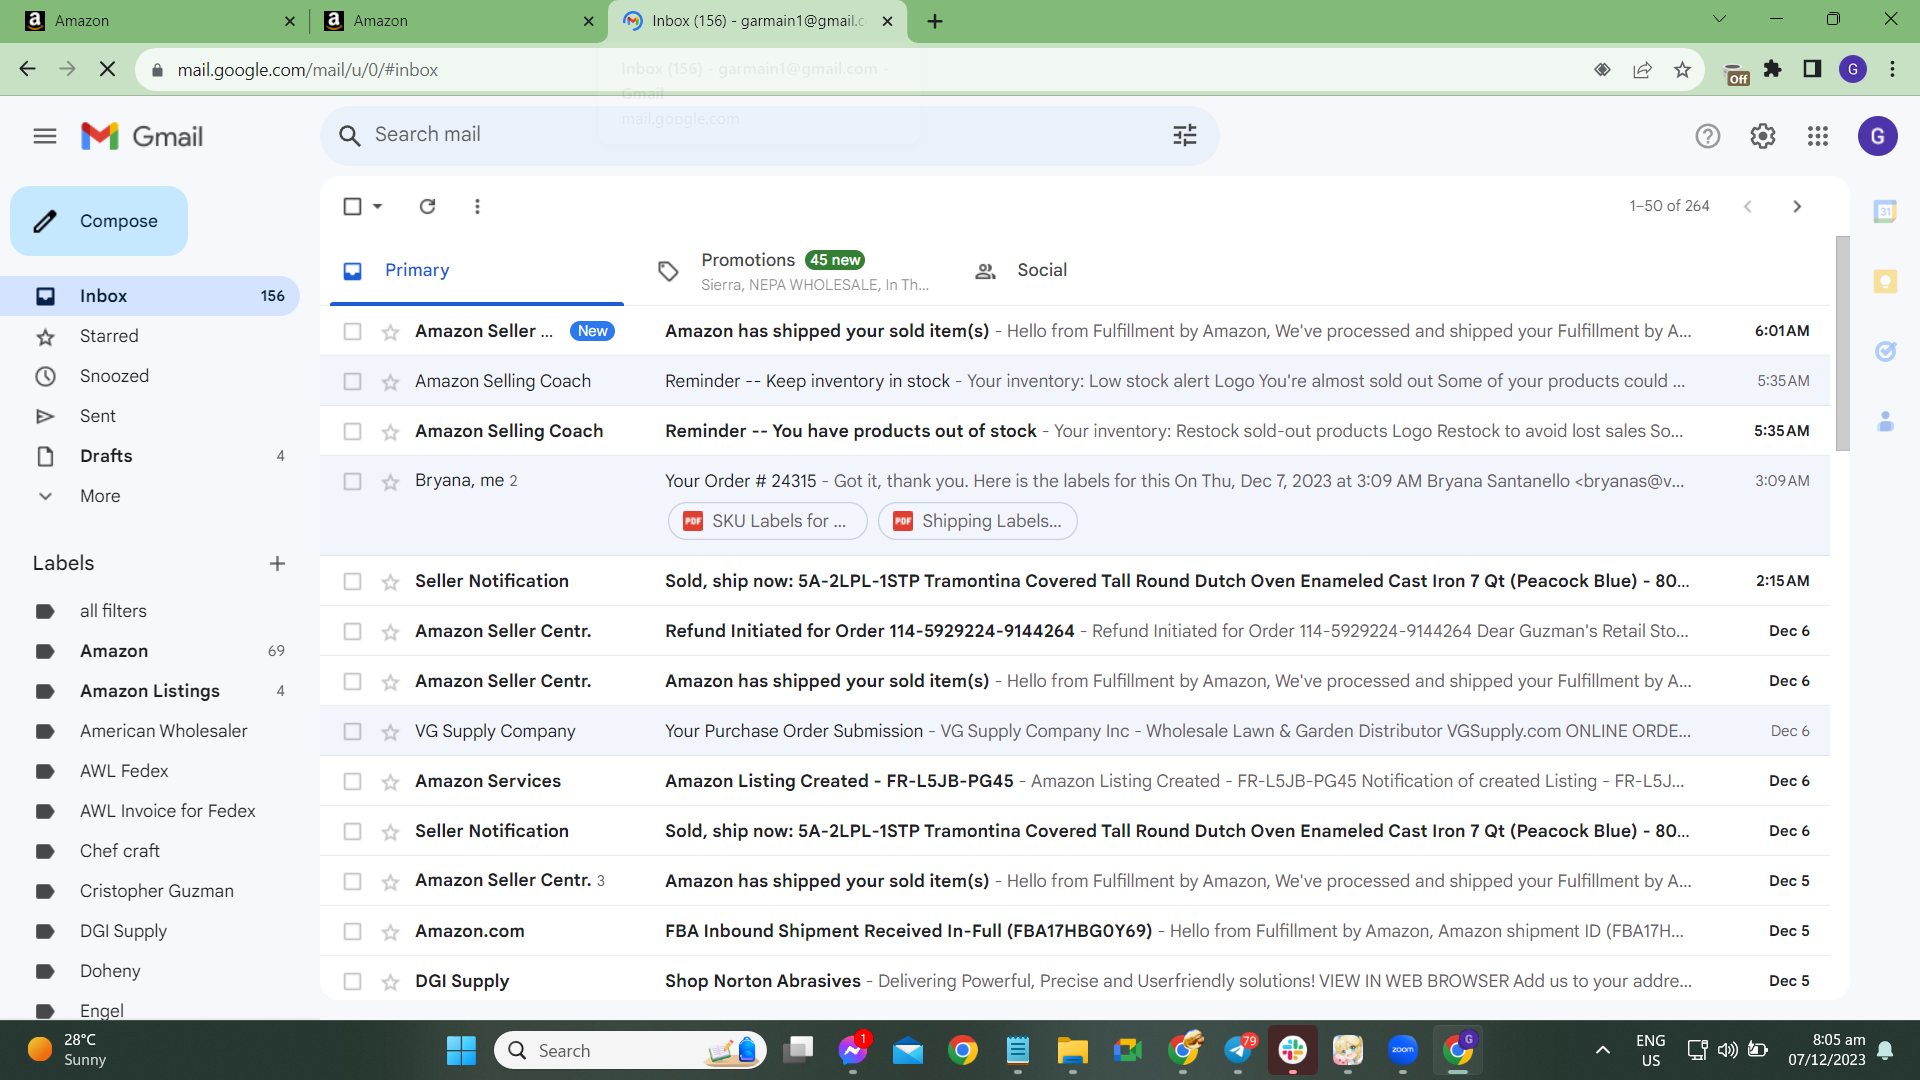Image resolution: width=1920 pixels, height=1080 pixels.
Task: Open the More options three-dot menu above mail list
Action: point(477,206)
